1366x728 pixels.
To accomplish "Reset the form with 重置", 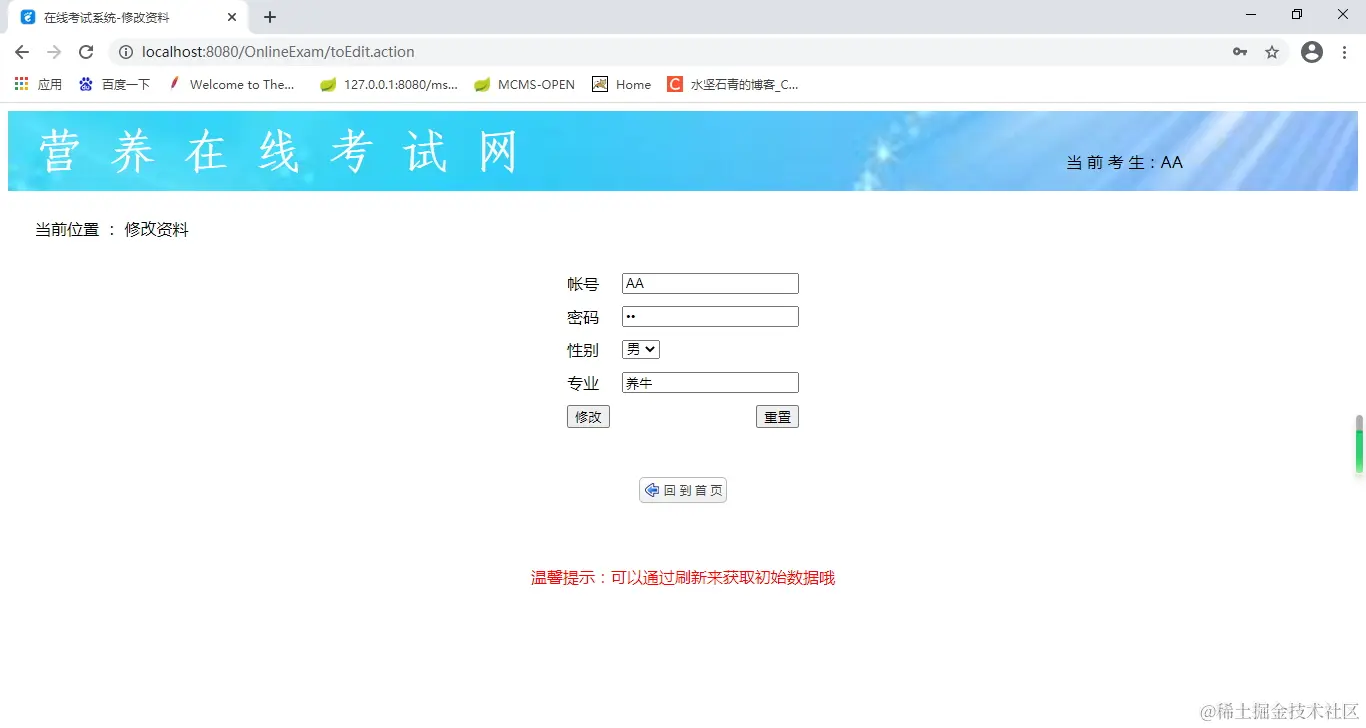I will tap(777, 416).
